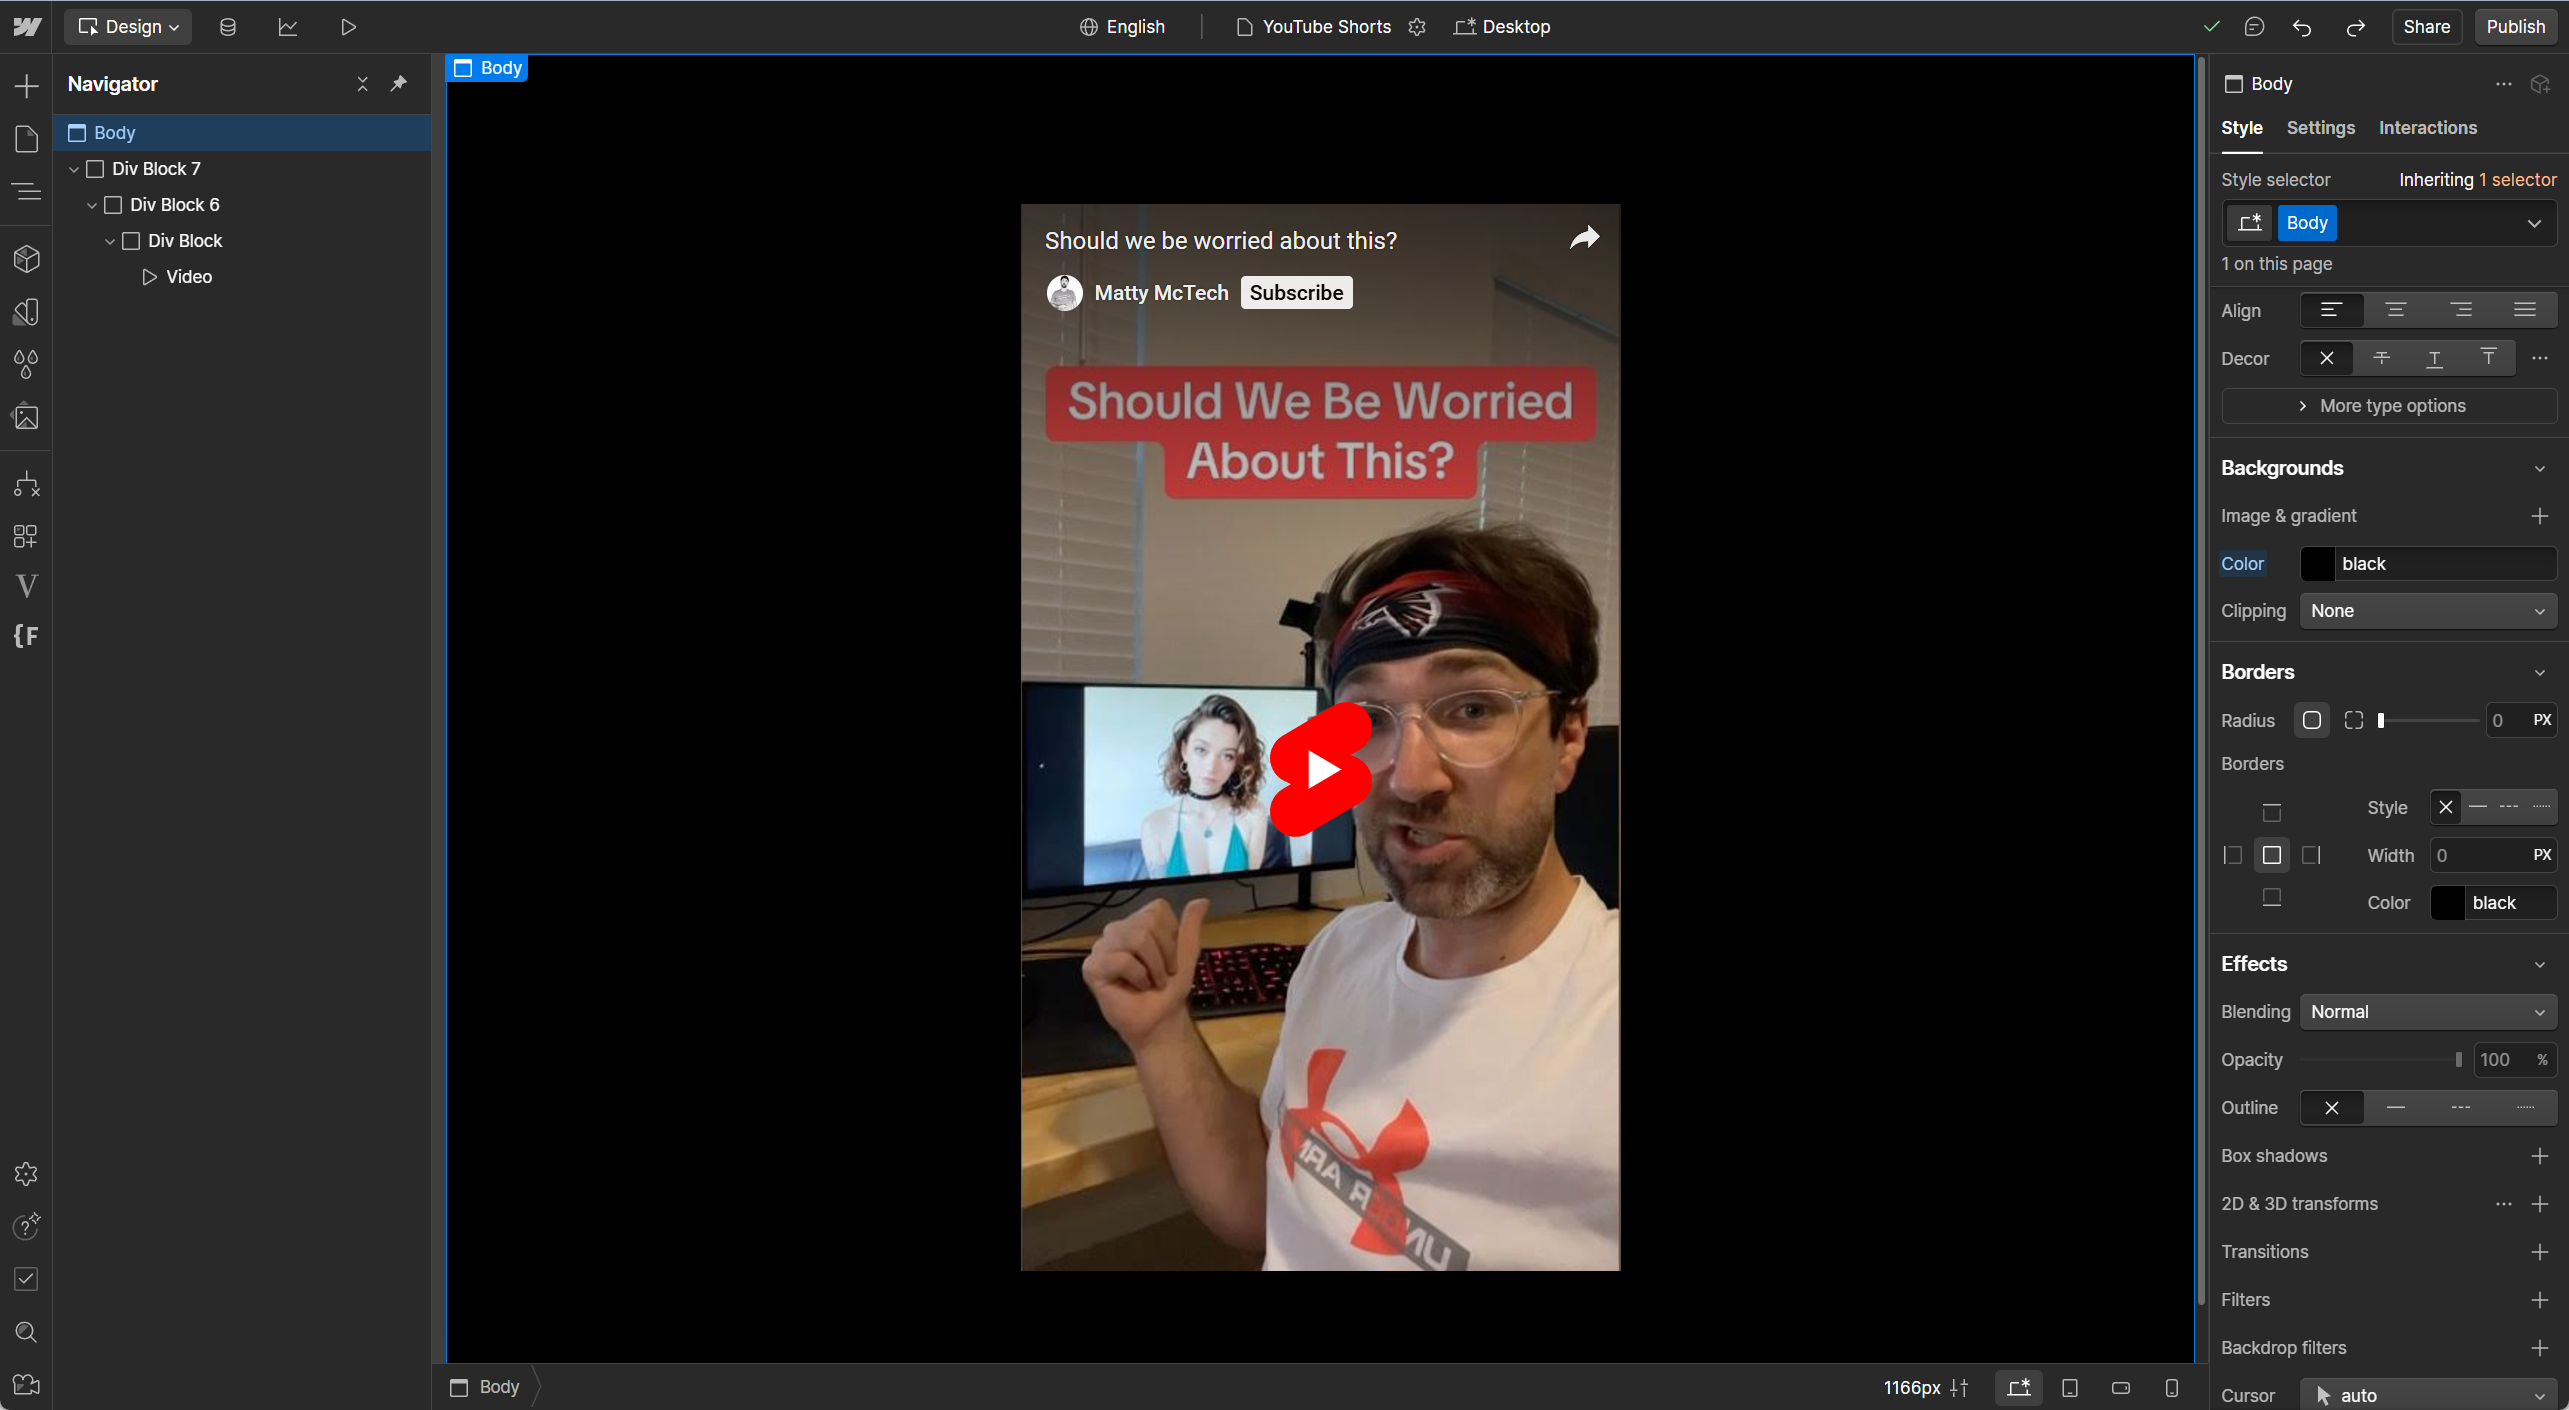Open the Components cube icon
Viewport: 2569px width, 1410px height.
tap(27, 260)
